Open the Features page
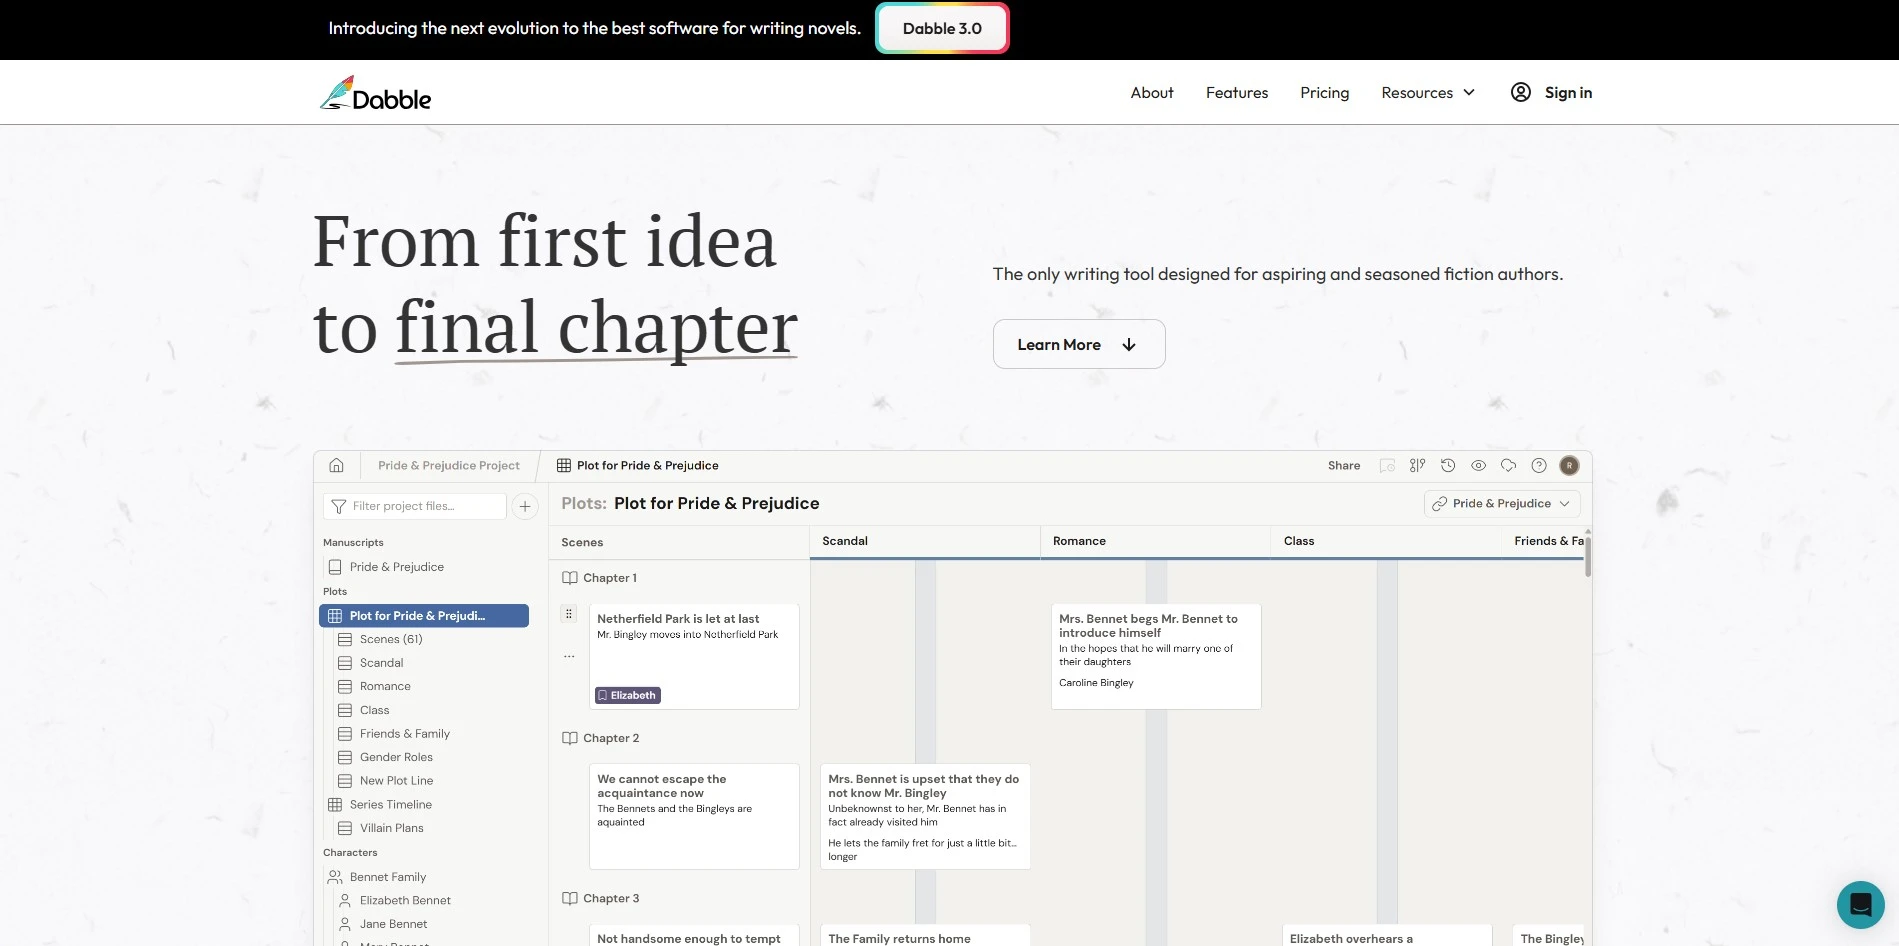The height and width of the screenshot is (946, 1899). pos(1237,92)
